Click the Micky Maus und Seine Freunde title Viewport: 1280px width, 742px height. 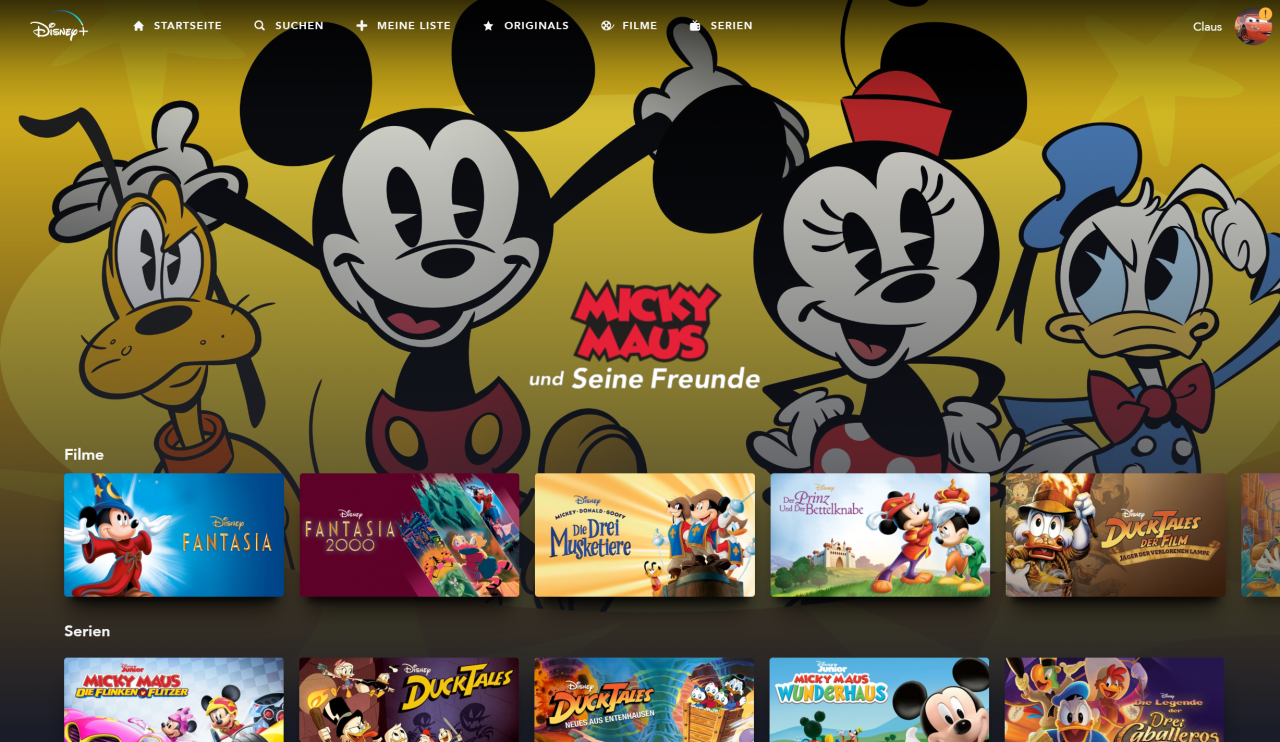click(645, 337)
